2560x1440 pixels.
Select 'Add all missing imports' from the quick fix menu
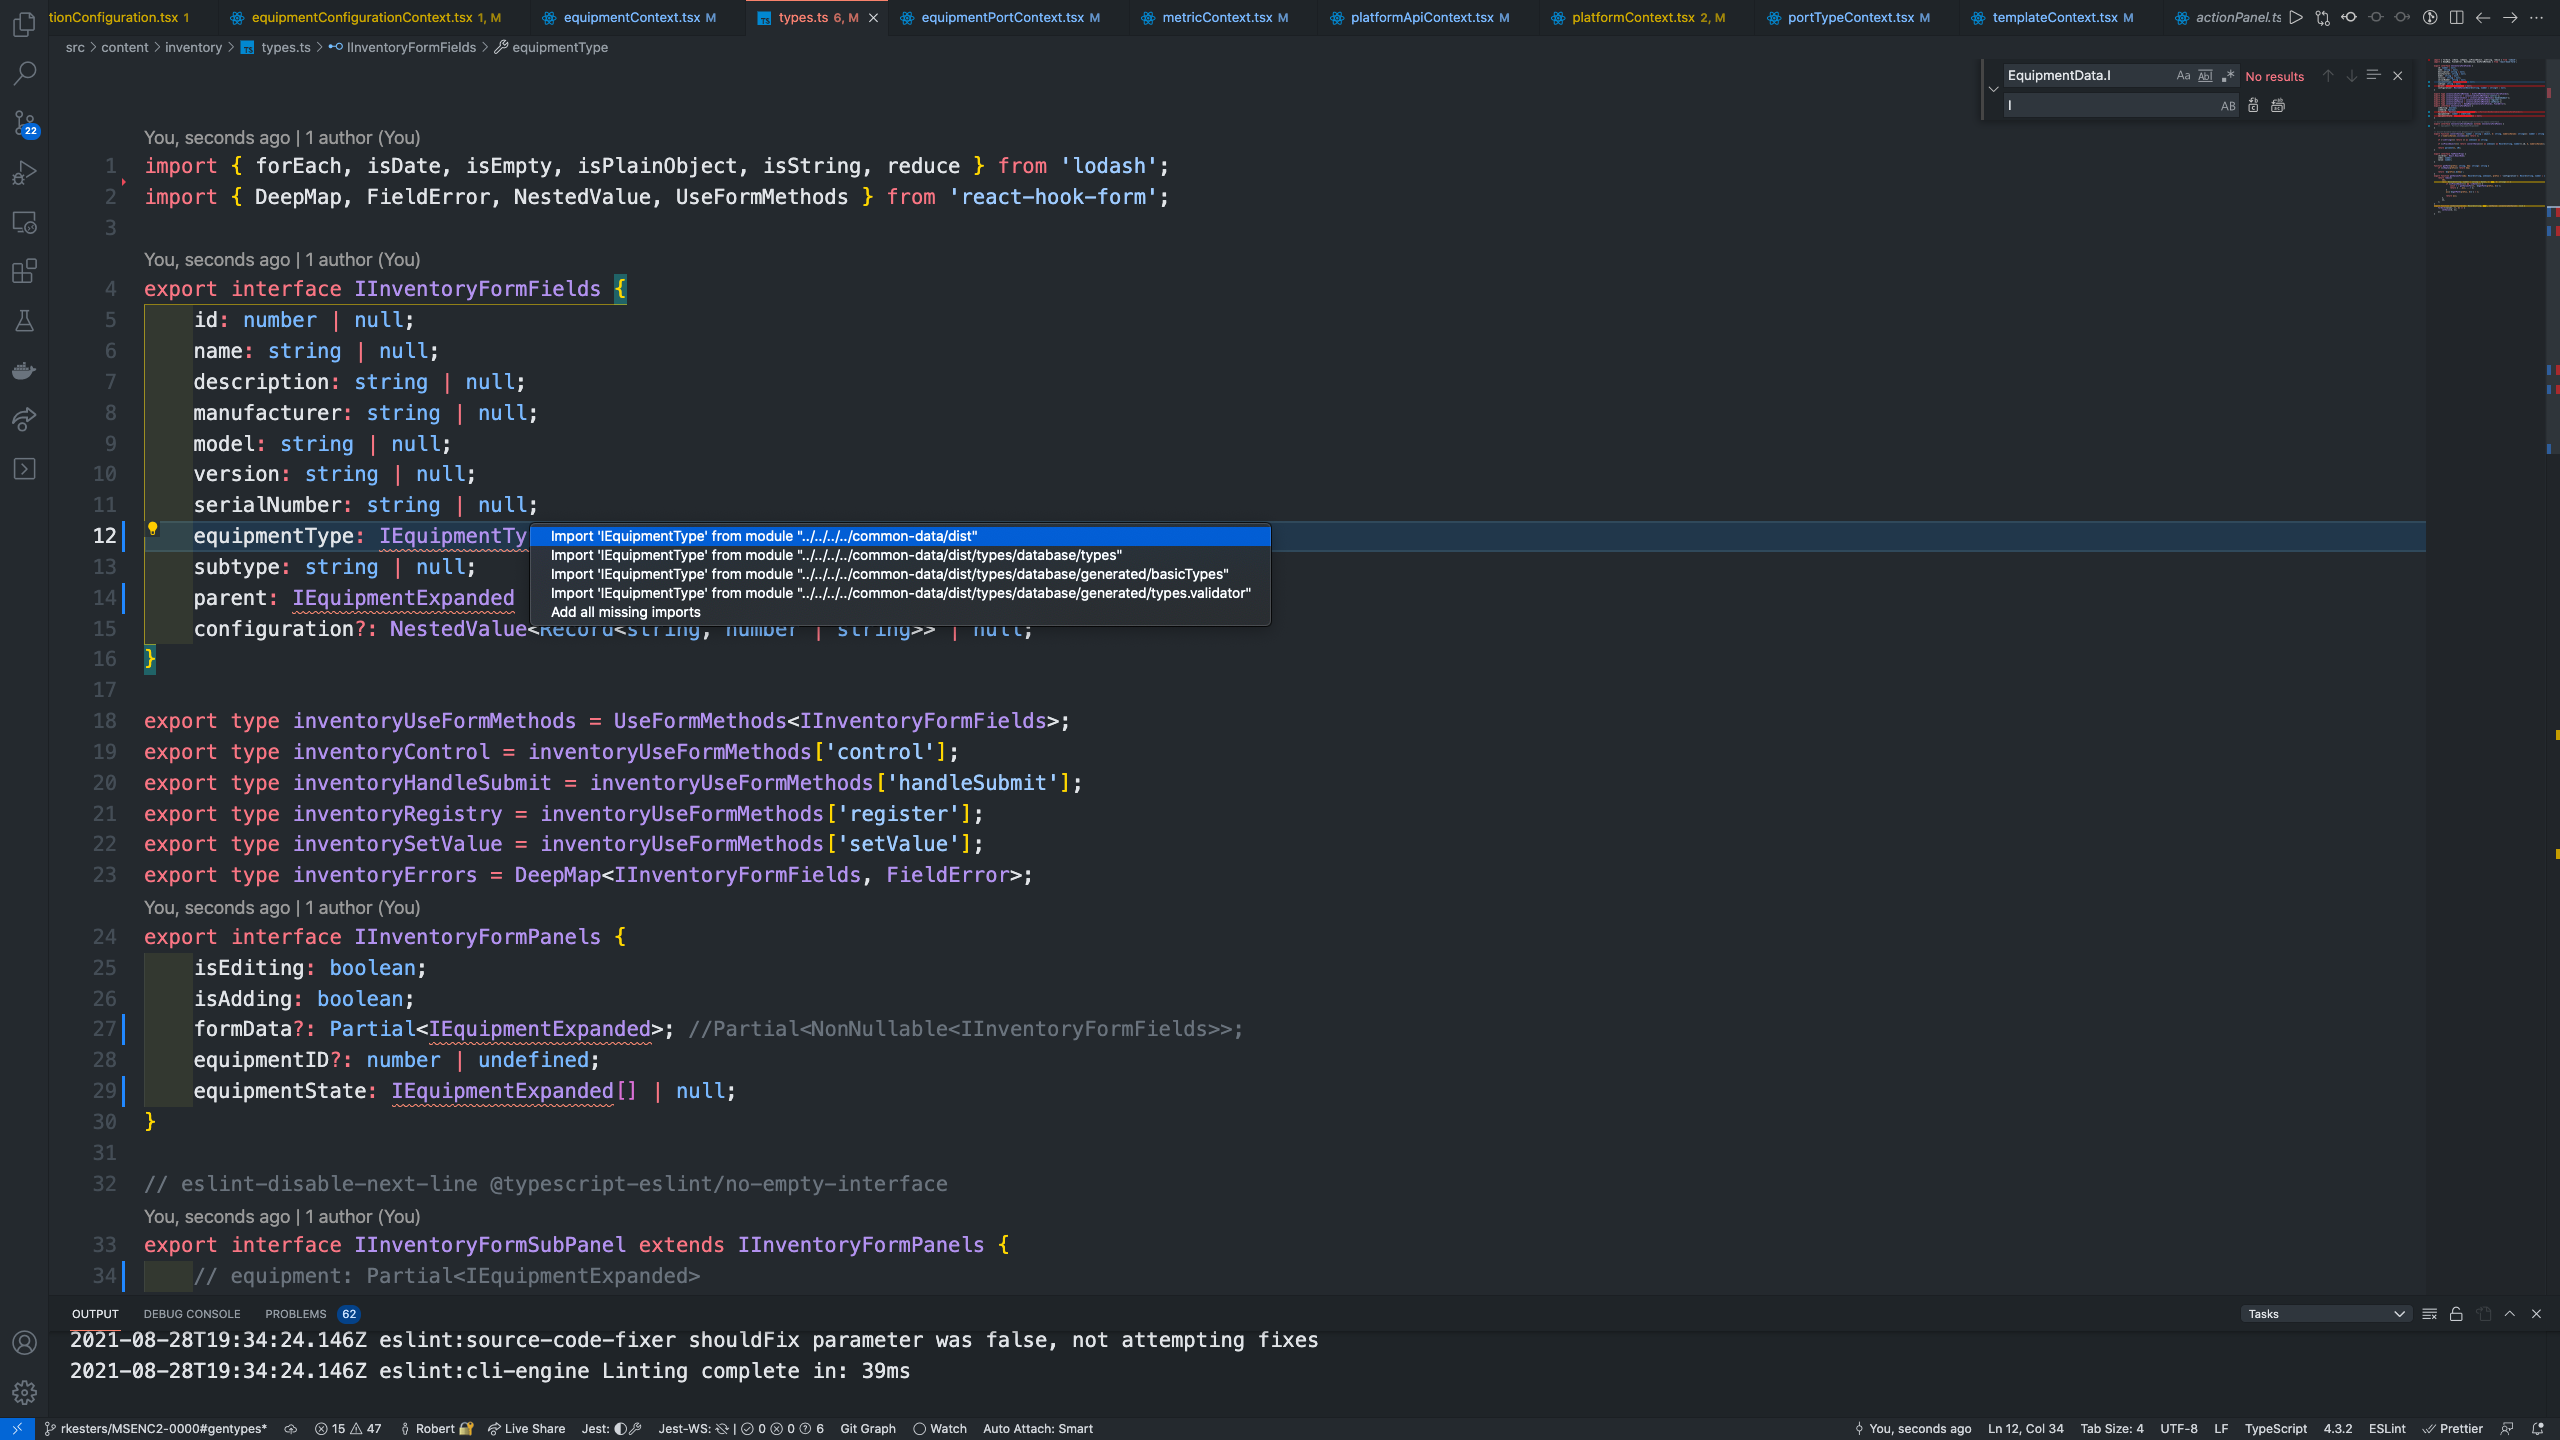click(626, 611)
